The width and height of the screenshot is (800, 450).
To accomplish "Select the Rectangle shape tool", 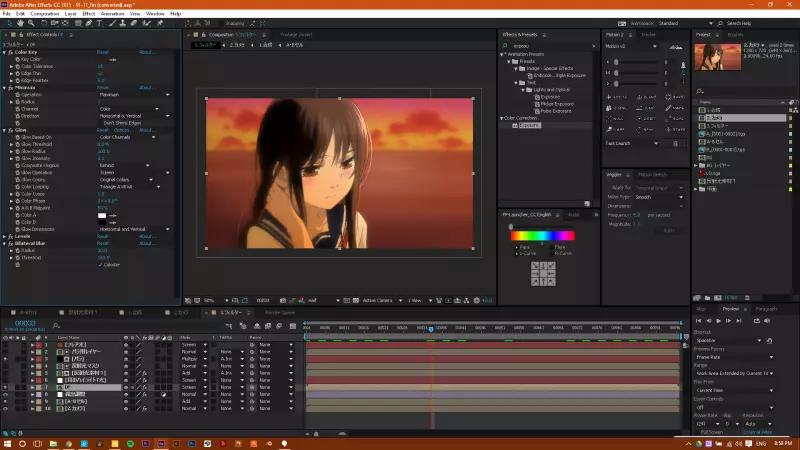I will [x=78, y=23].
